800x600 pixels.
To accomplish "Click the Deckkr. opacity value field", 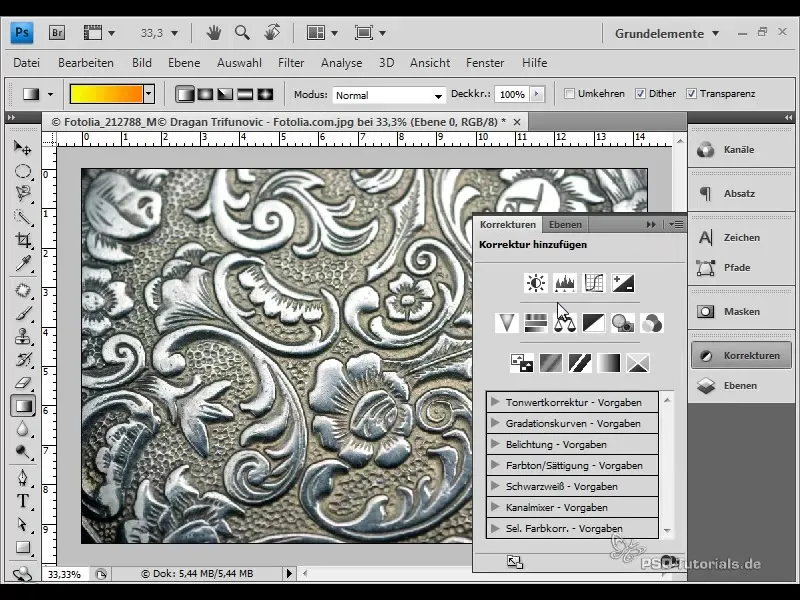I will 512,94.
